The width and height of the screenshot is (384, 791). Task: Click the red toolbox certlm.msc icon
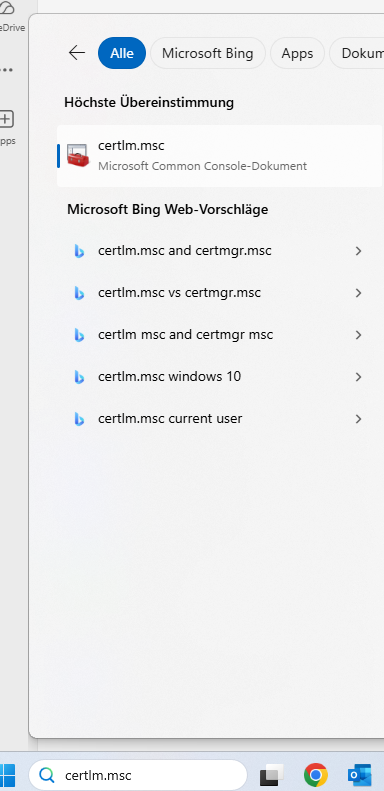point(78,156)
